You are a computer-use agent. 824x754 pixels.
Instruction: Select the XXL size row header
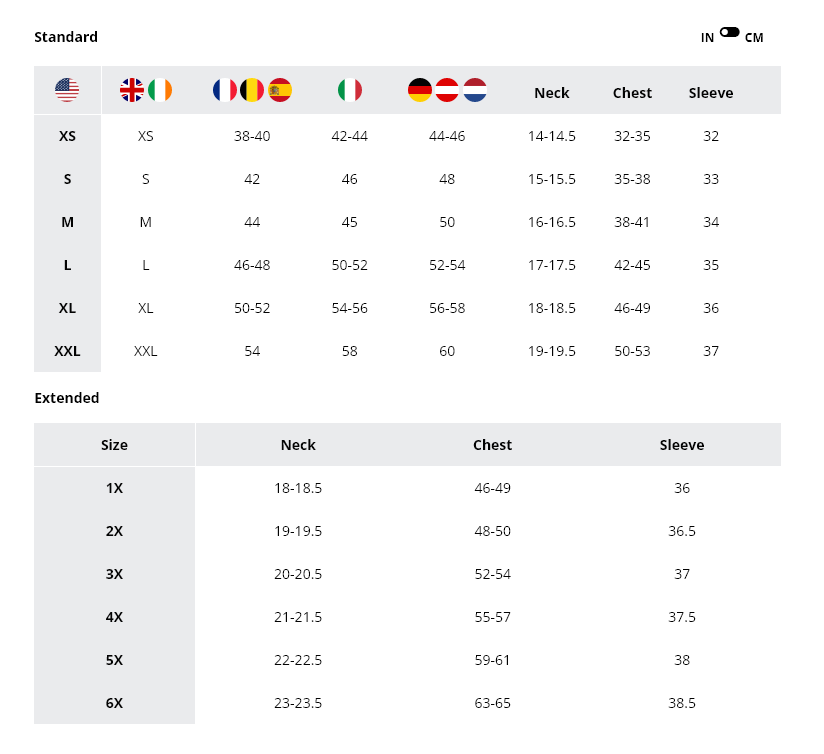click(67, 351)
